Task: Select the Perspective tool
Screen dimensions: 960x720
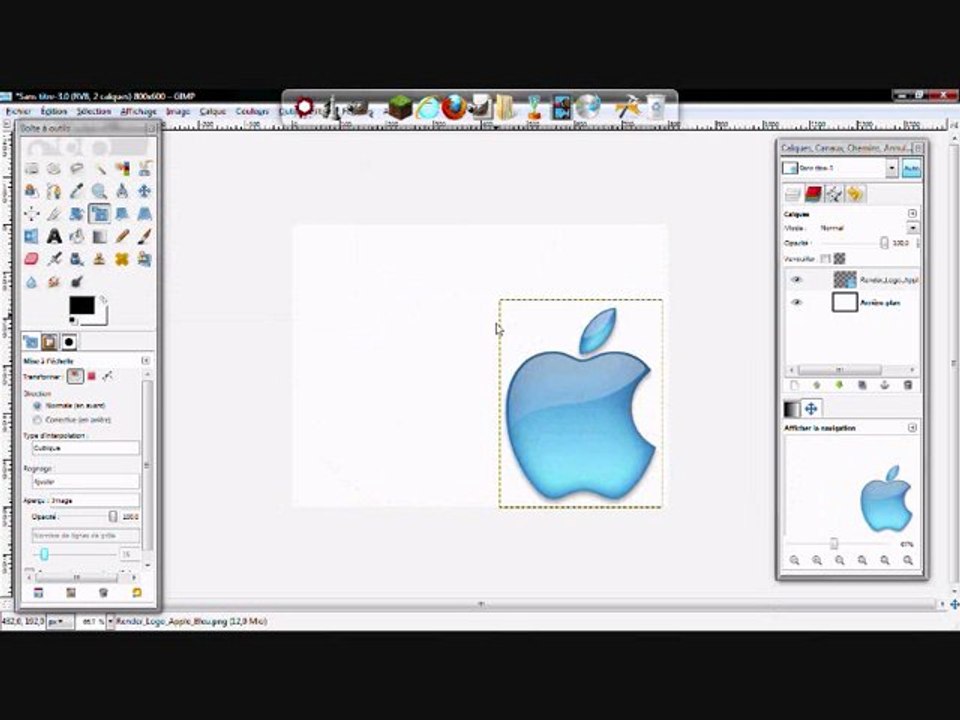Action: (144, 214)
